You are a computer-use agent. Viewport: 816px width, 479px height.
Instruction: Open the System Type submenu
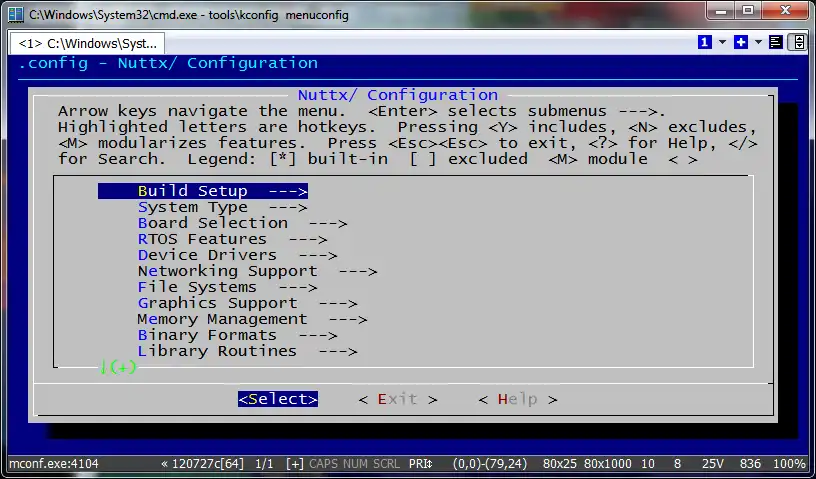(x=223, y=207)
